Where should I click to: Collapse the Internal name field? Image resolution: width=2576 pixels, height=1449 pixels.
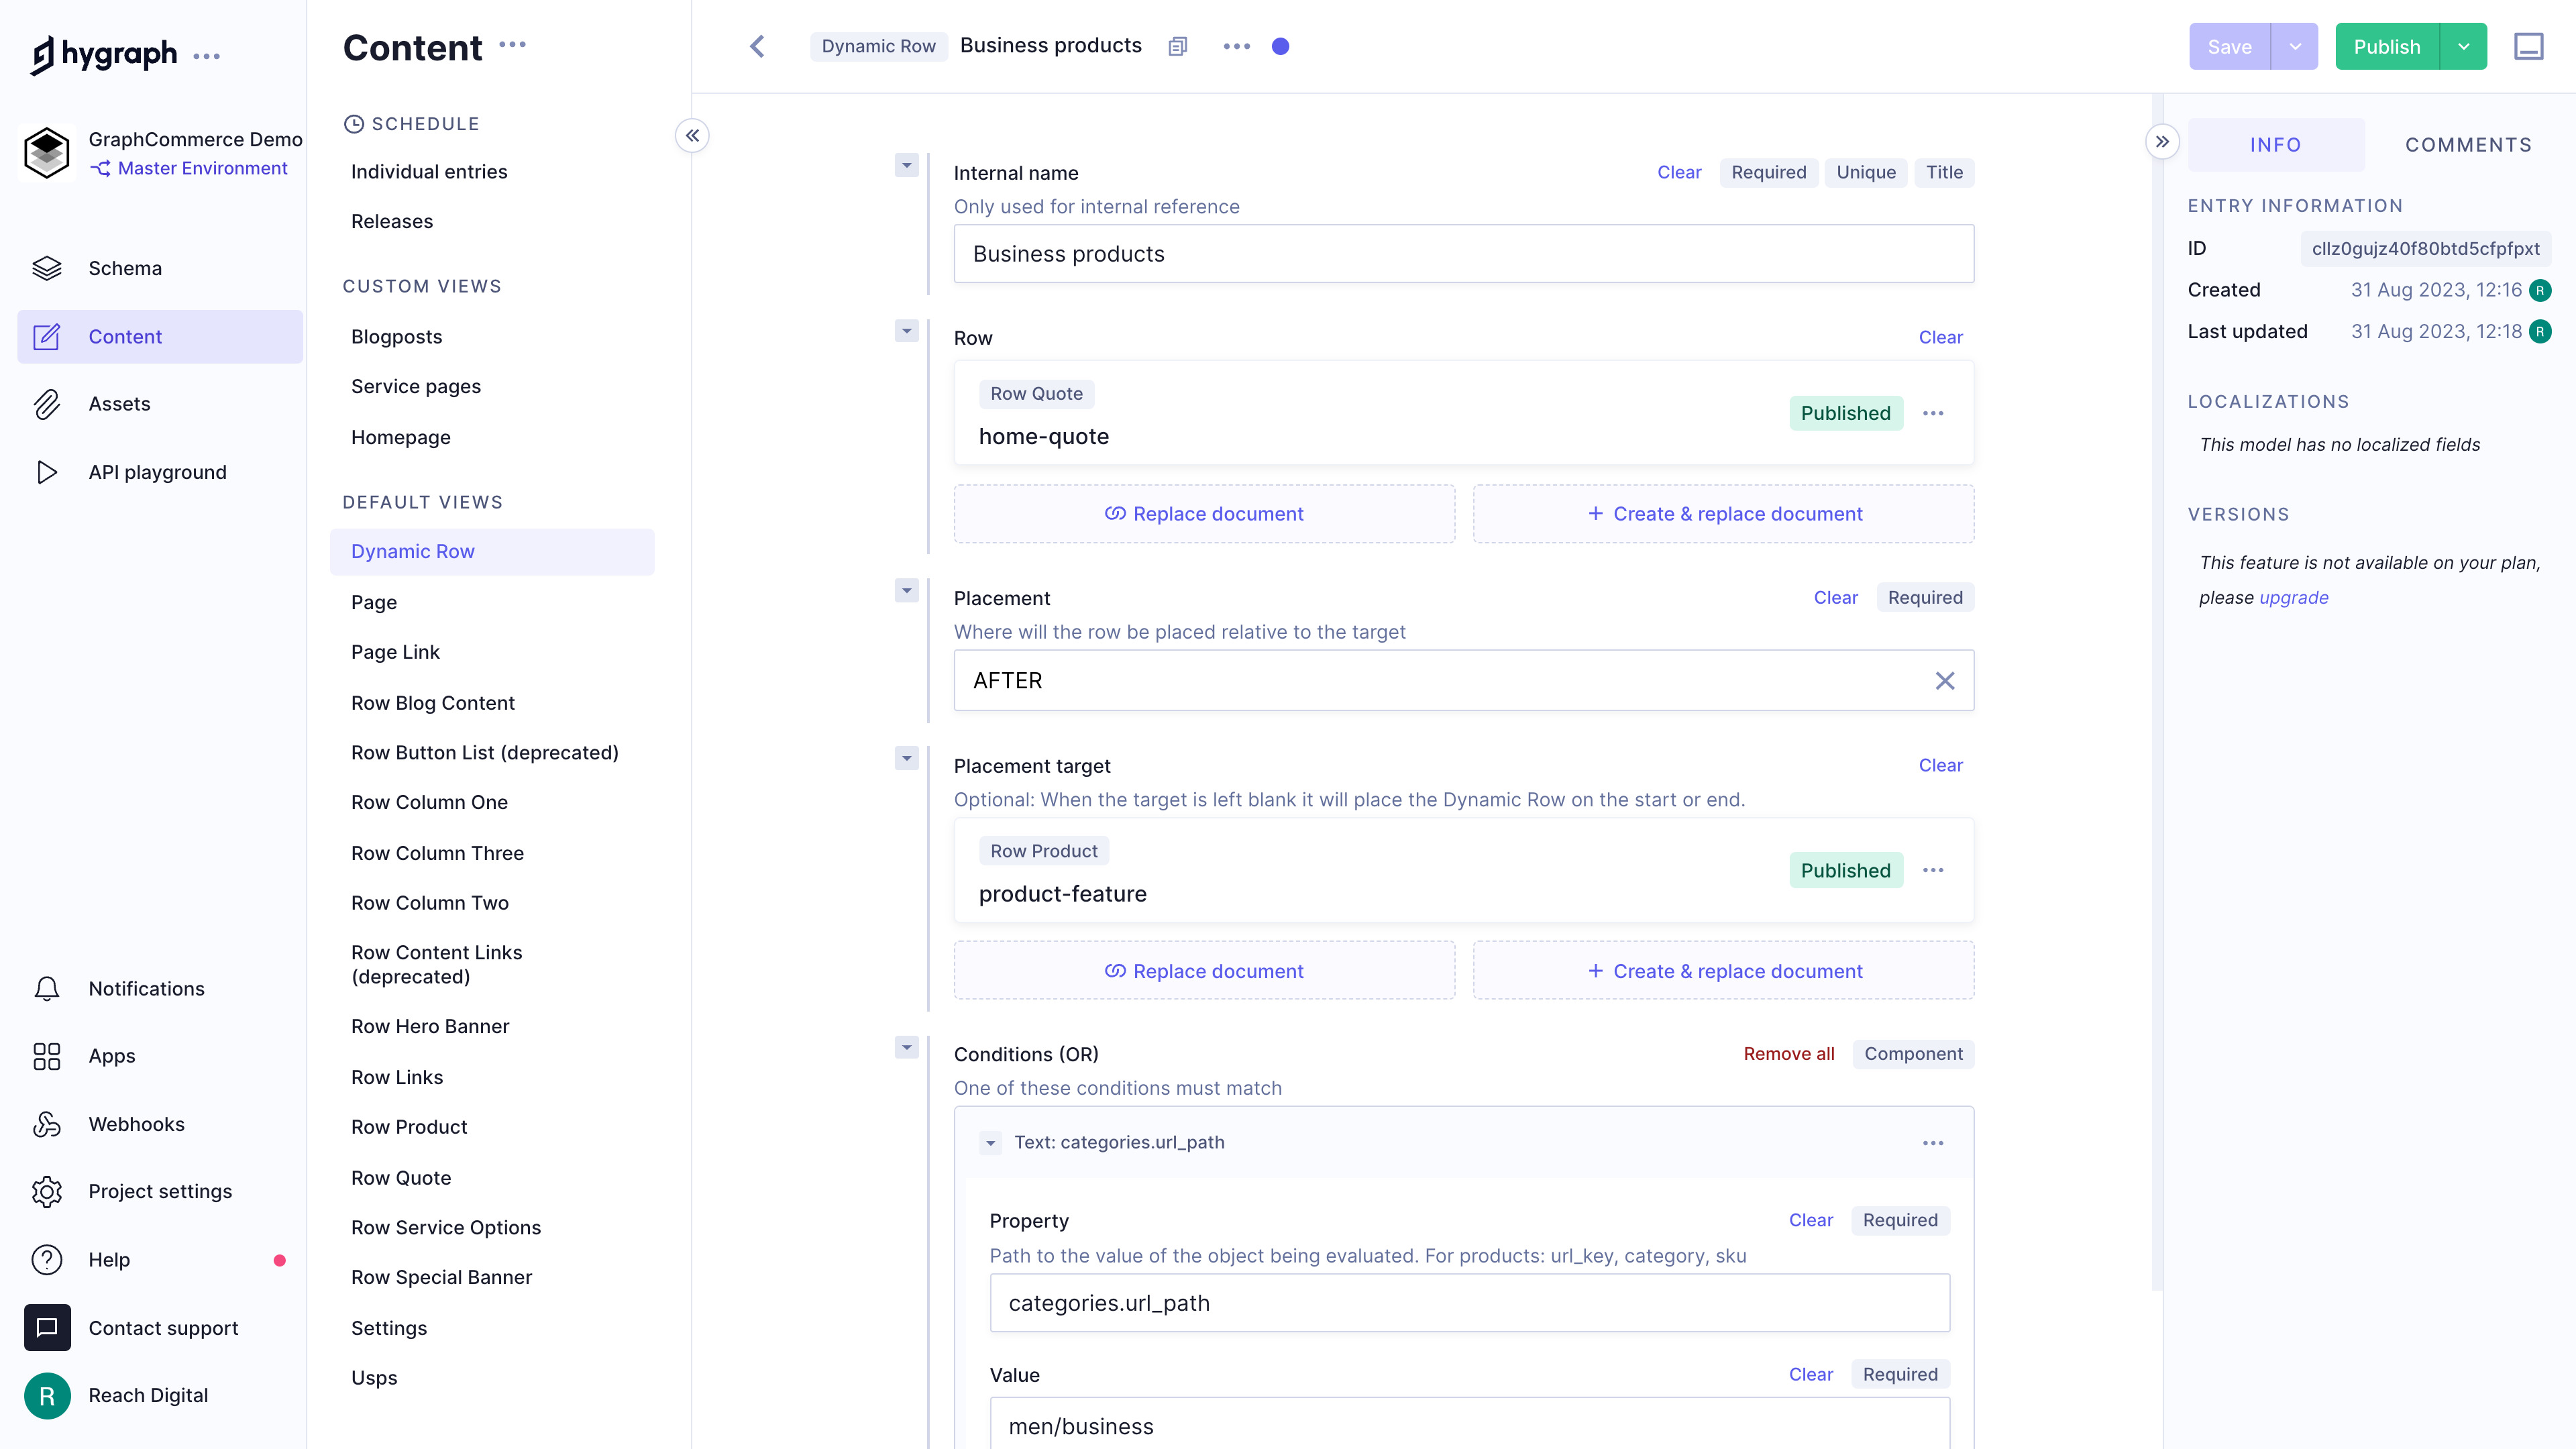click(906, 165)
